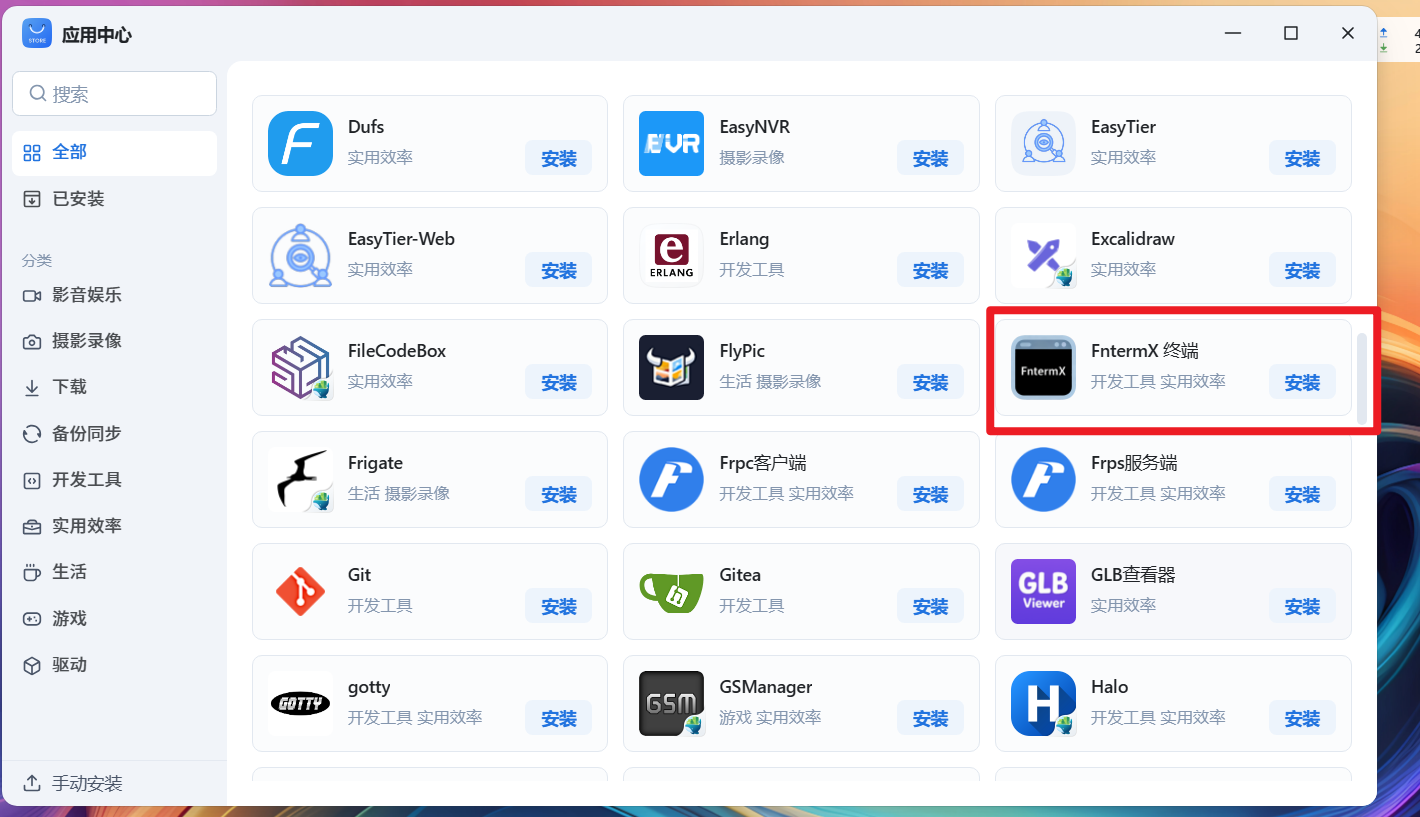Open the EasyTier-Web app icon
Image resolution: width=1420 pixels, height=817 pixels.
point(300,255)
